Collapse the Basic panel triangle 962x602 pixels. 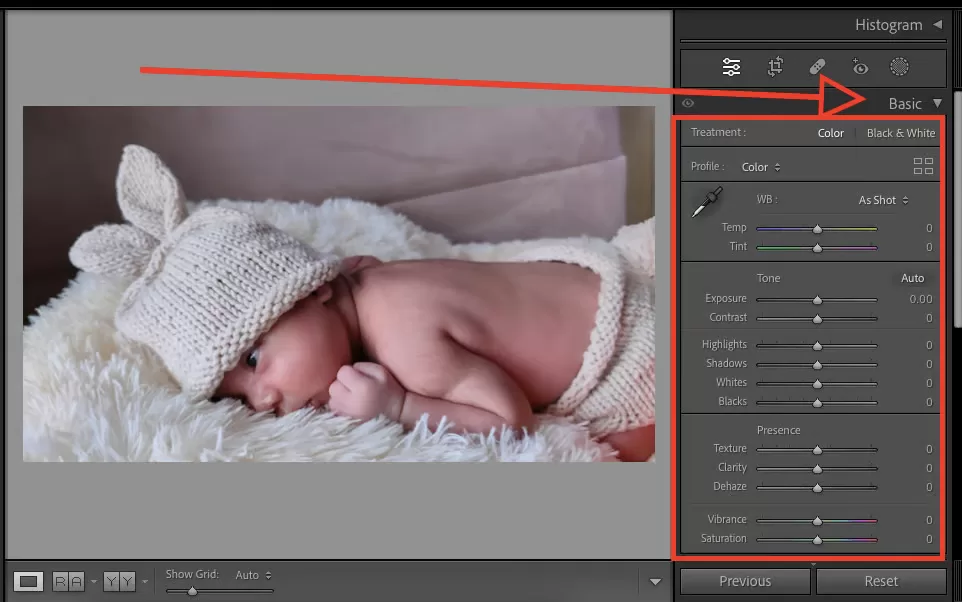pyautogui.click(x=937, y=103)
